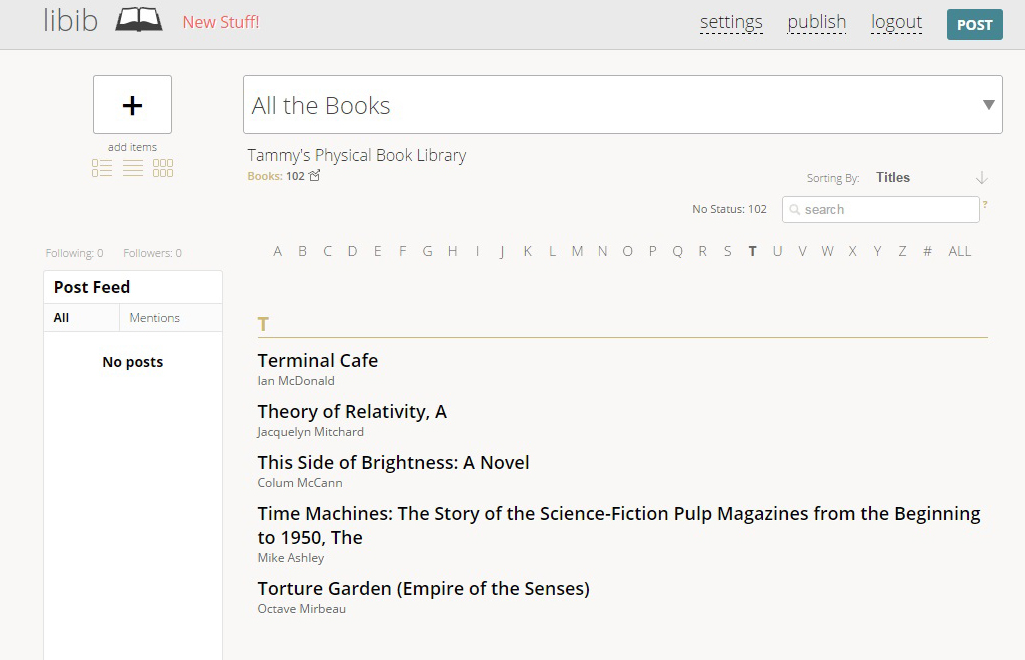The width and height of the screenshot is (1025, 660).
Task: Filter books by letter S
Action: 728,251
